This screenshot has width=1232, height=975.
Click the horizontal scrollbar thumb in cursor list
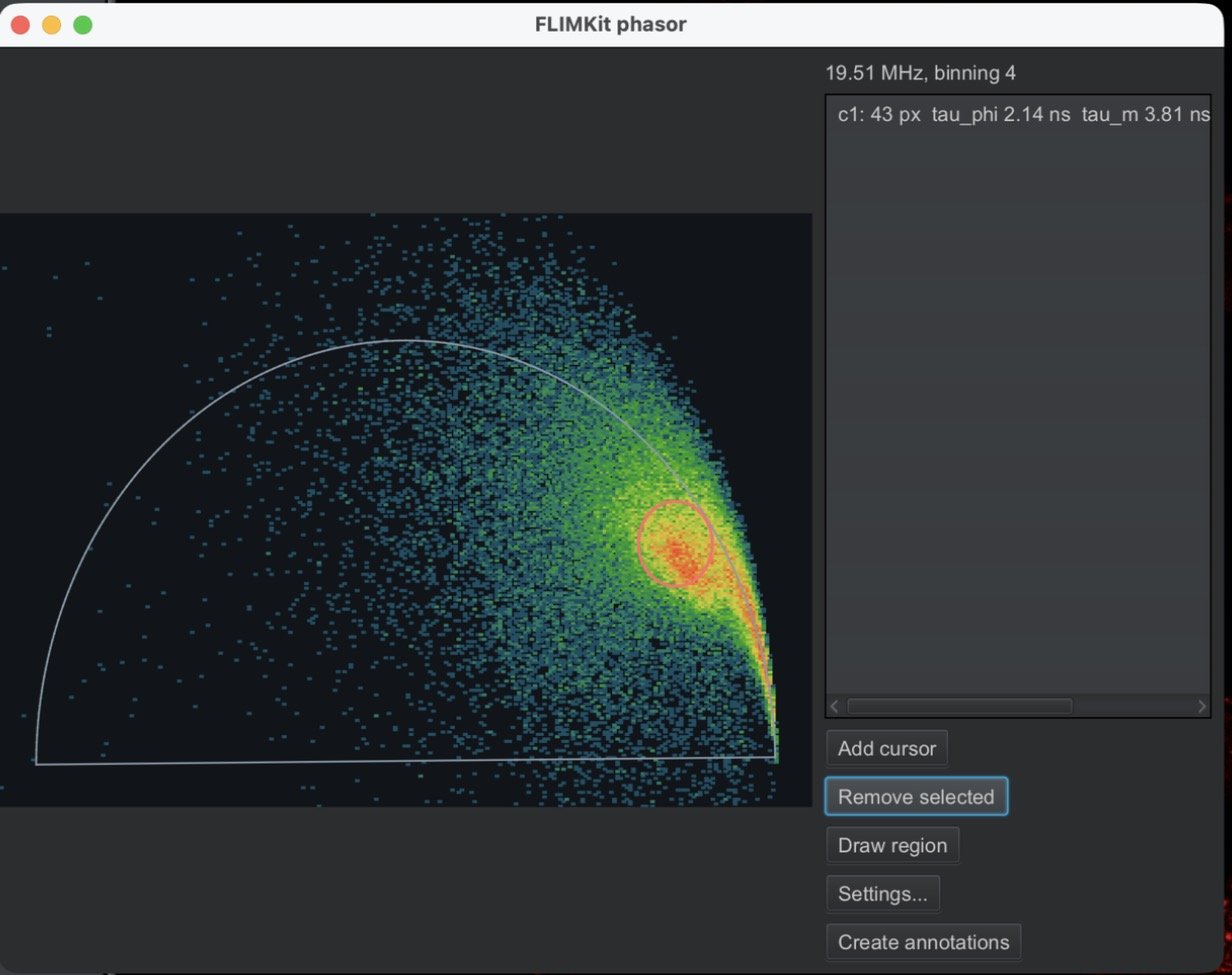click(959, 706)
